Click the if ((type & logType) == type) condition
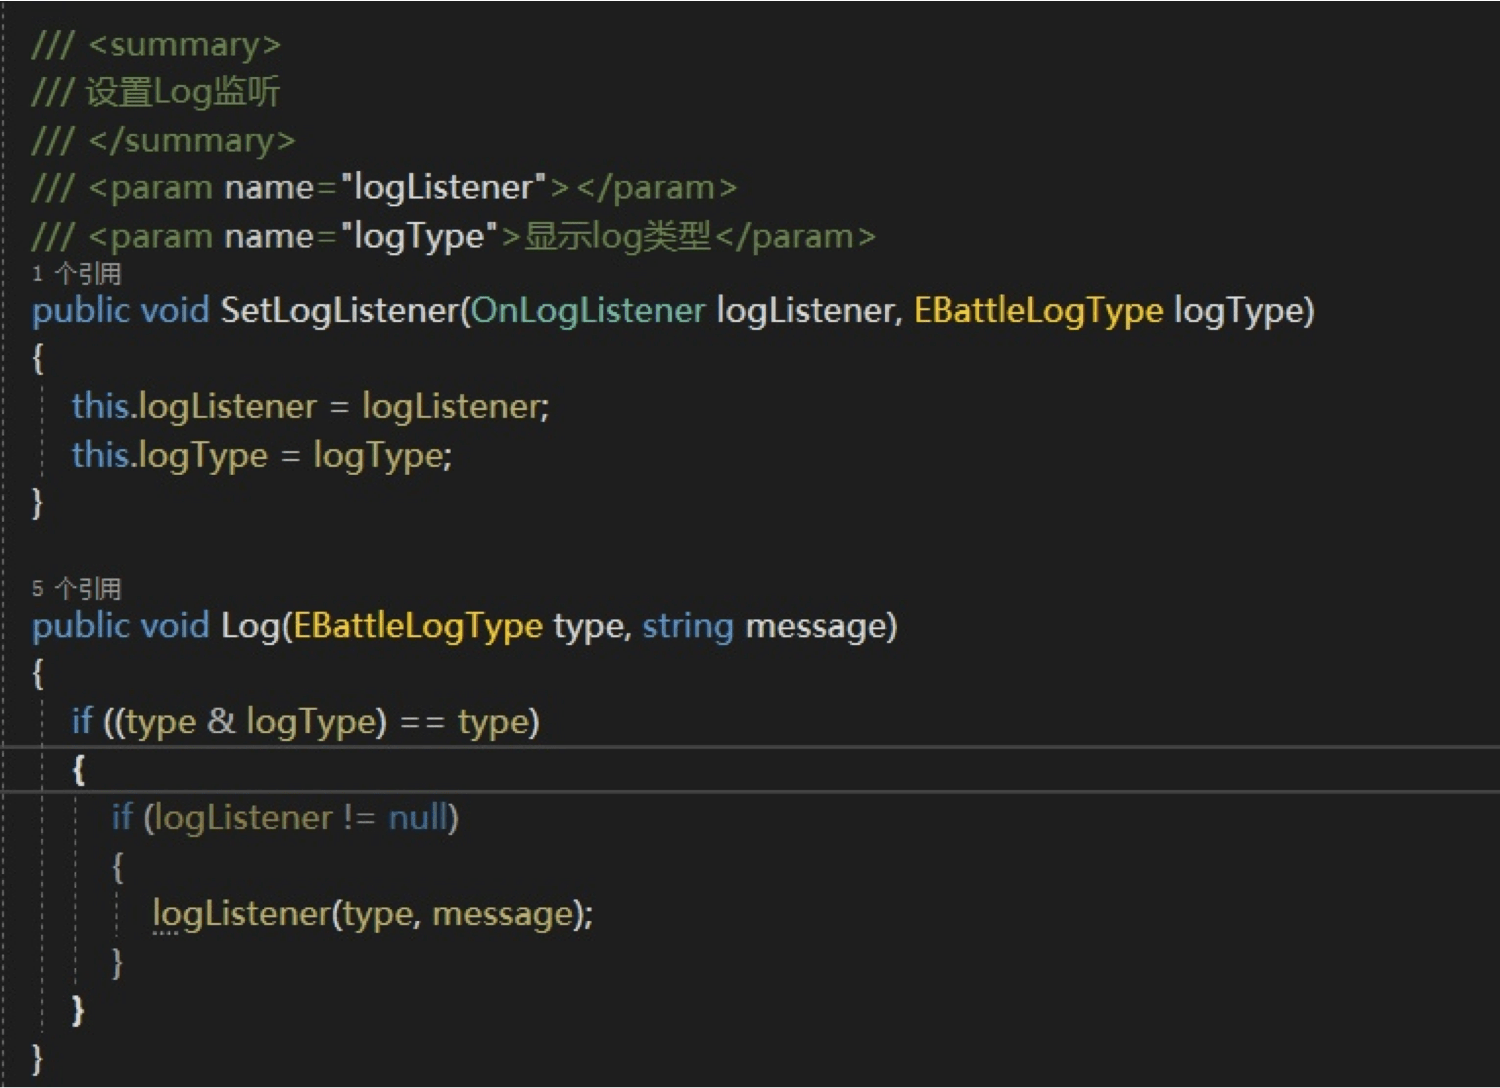Screen dimensions: 1500x1088 pyautogui.click(x=305, y=722)
